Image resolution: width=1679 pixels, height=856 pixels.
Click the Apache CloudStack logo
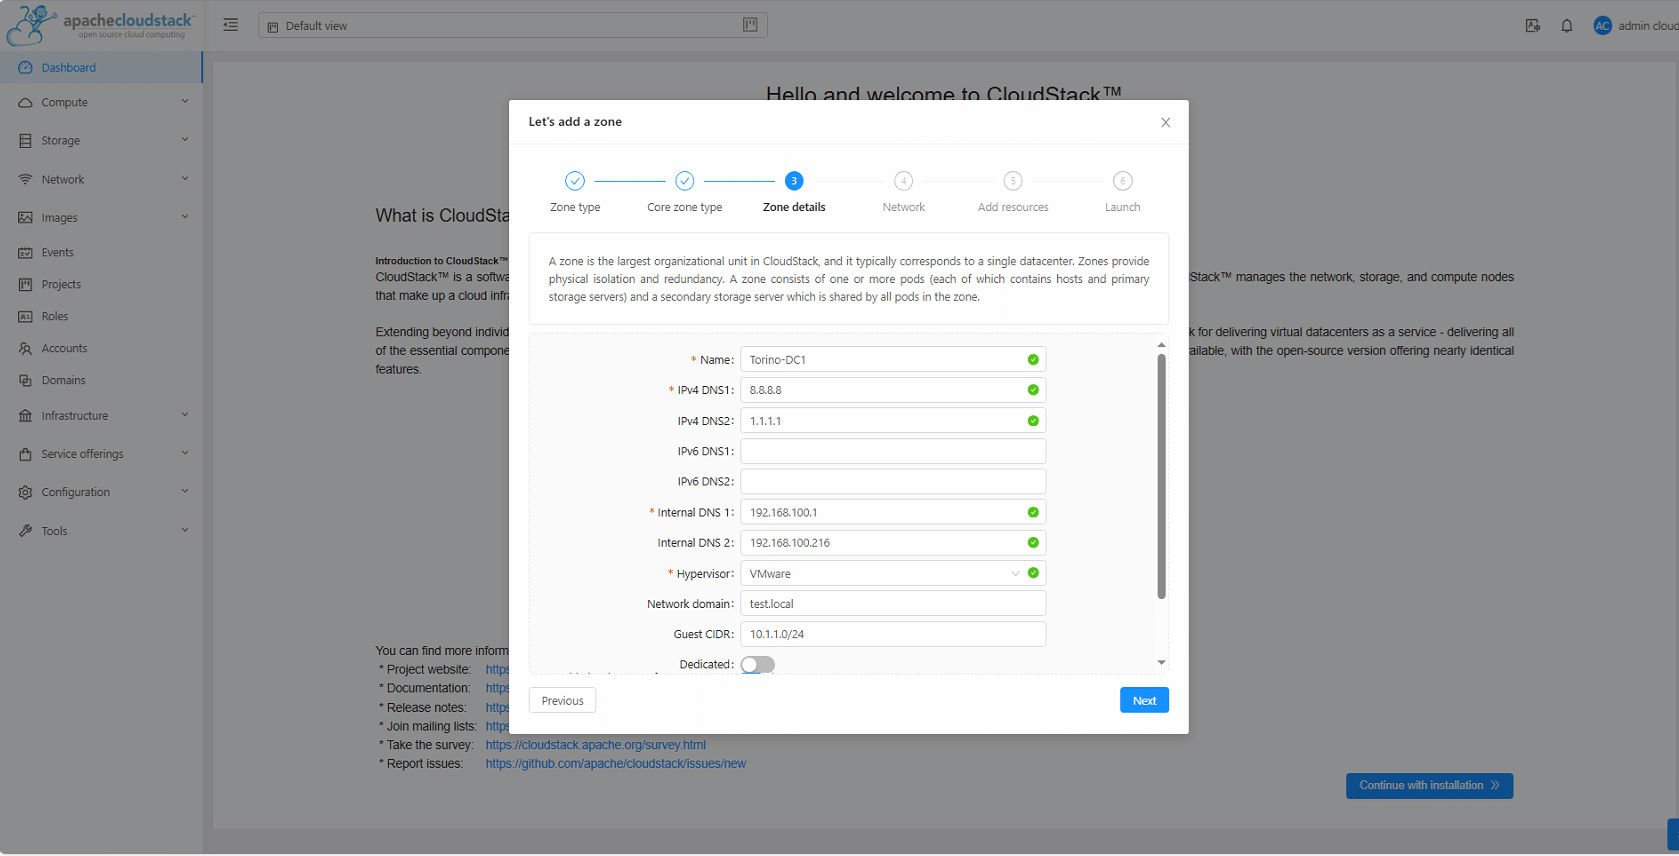[x=100, y=25]
